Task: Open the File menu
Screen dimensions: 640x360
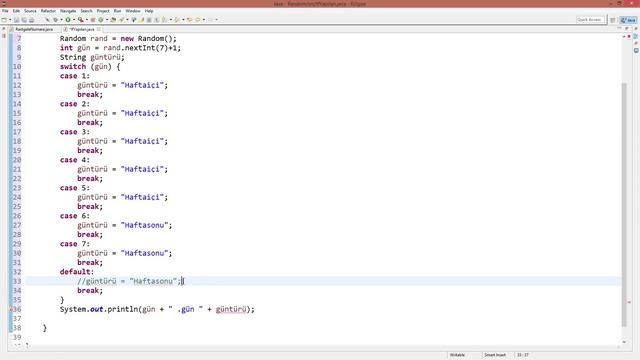Action: tap(5, 11)
